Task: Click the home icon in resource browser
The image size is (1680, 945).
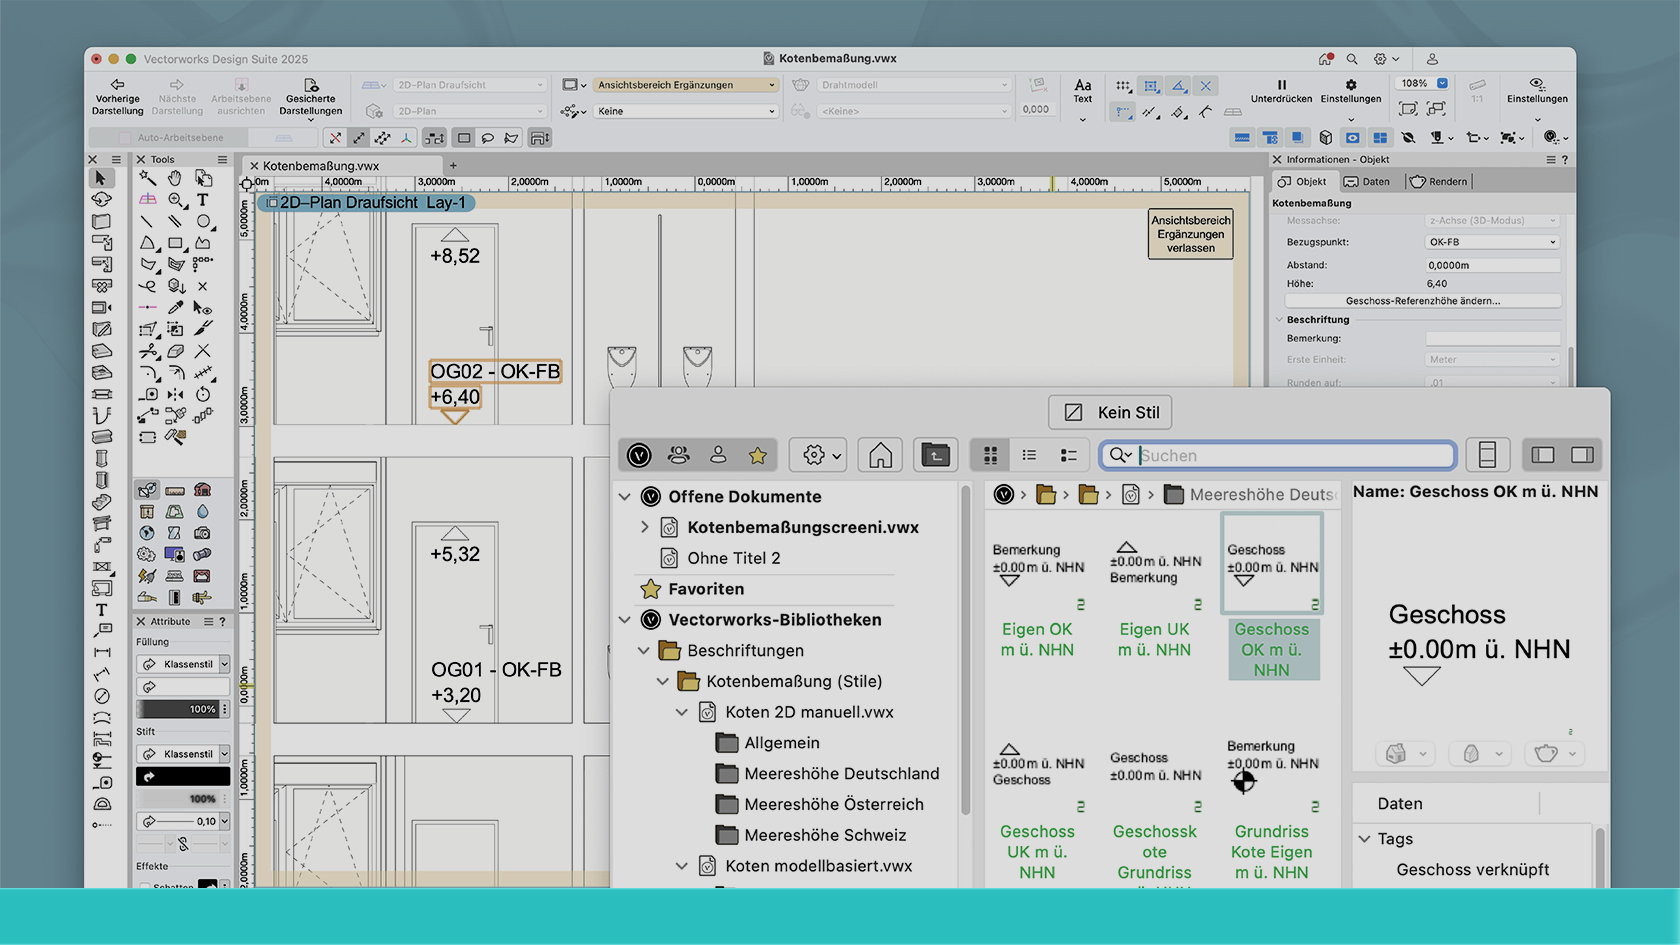Action: pos(880,456)
